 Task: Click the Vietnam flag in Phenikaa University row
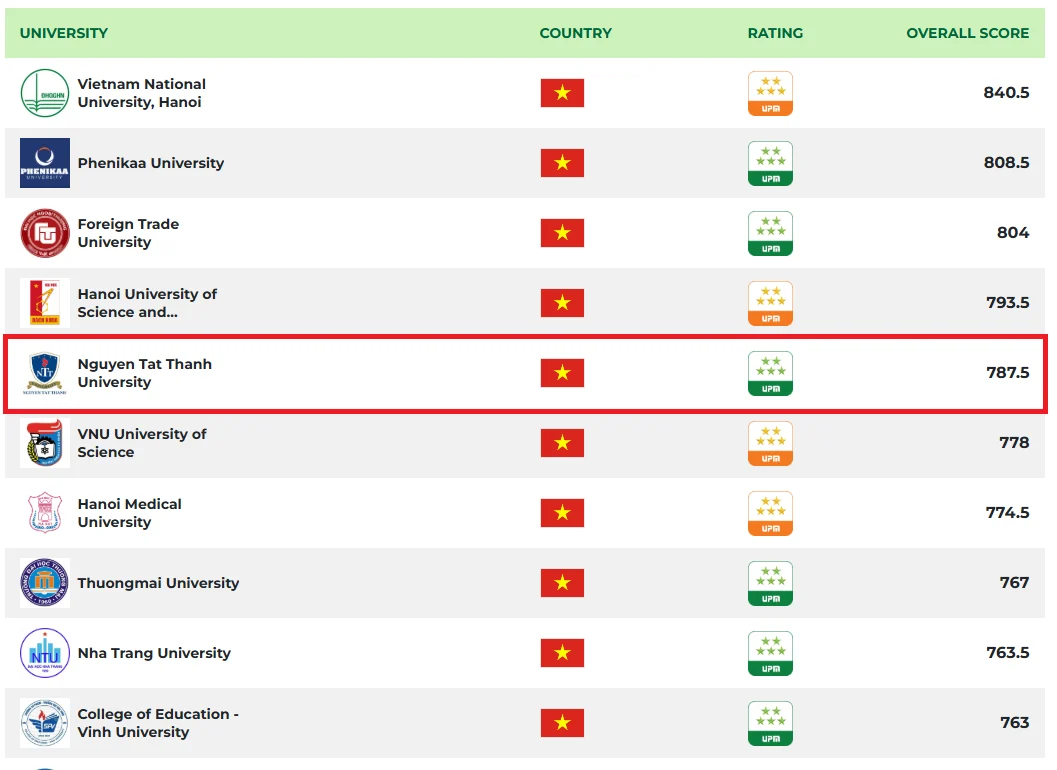pyautogui.click(x=562, y=163)
